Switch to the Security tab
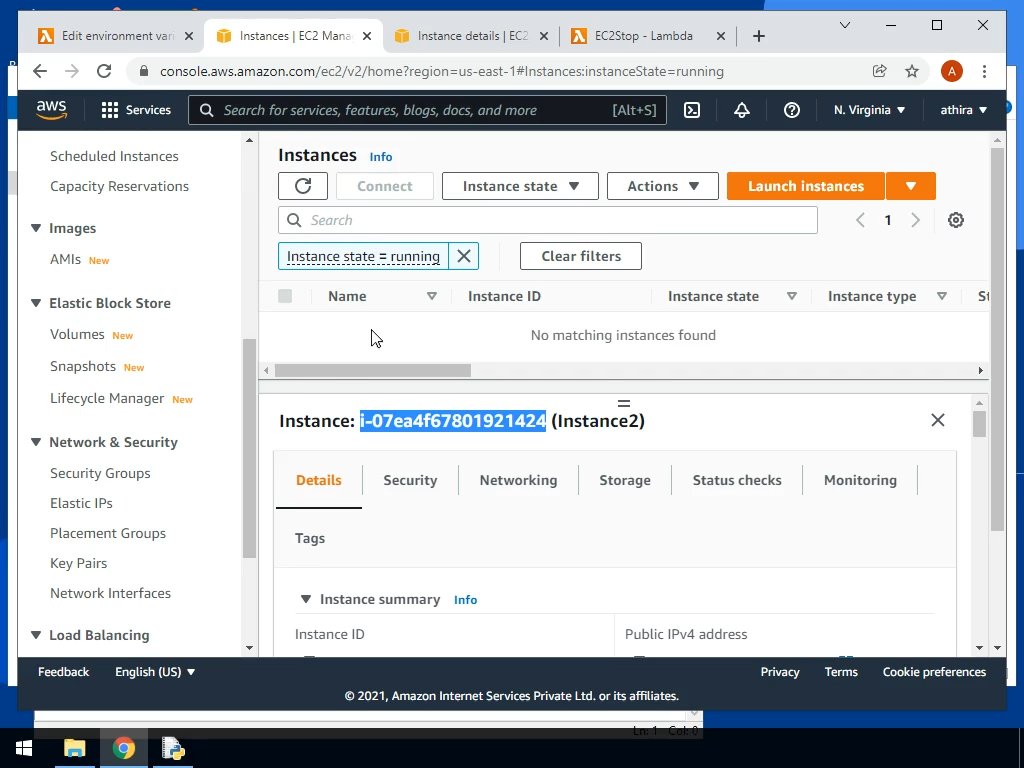1024x768 pixels. click(410, 480)
